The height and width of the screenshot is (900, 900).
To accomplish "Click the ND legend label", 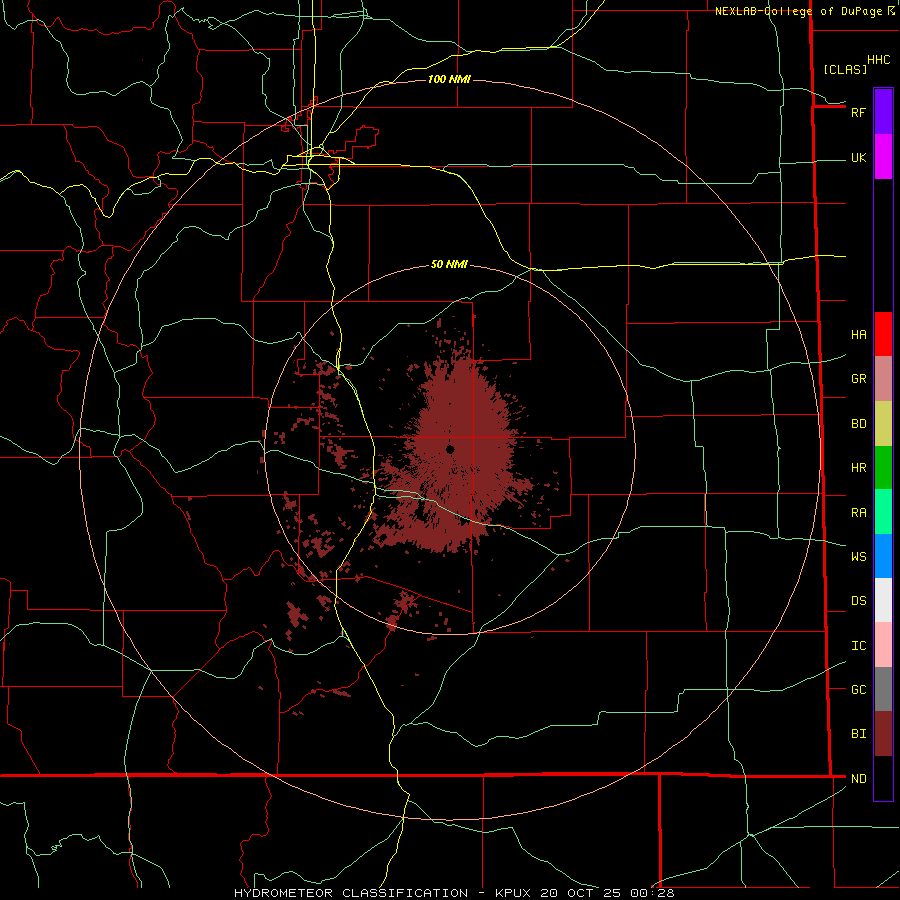I will pos(858,779).
